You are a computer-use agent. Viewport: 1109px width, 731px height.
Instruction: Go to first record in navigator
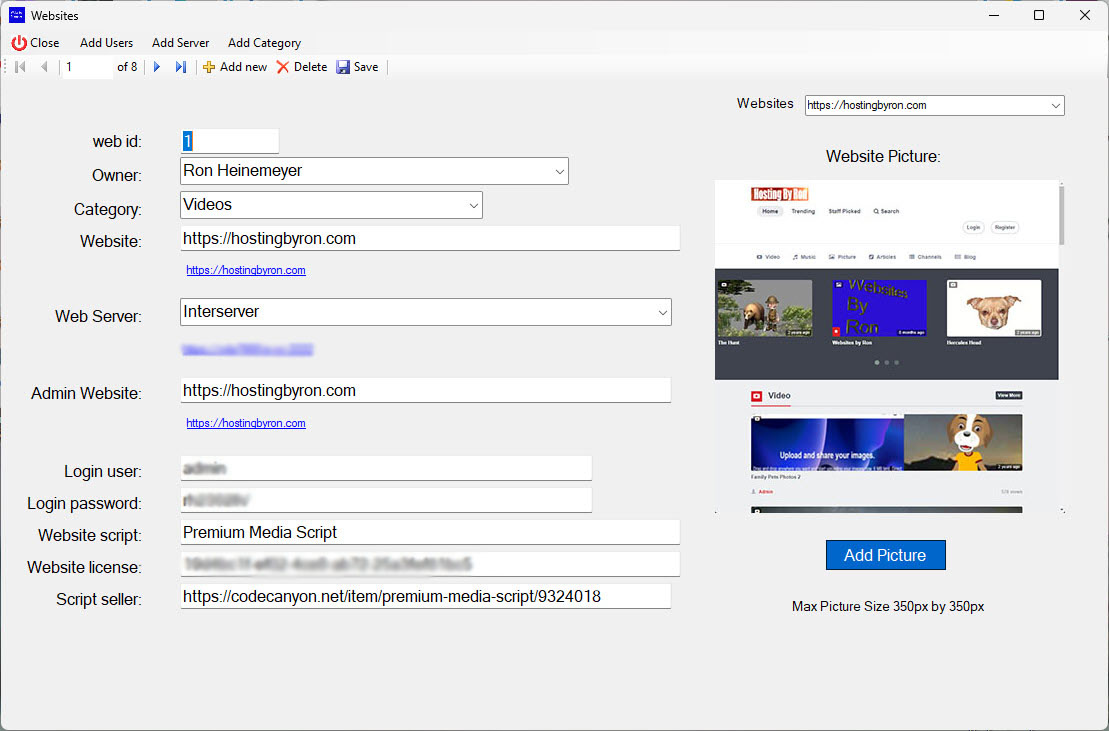click(x=20, y=67)
